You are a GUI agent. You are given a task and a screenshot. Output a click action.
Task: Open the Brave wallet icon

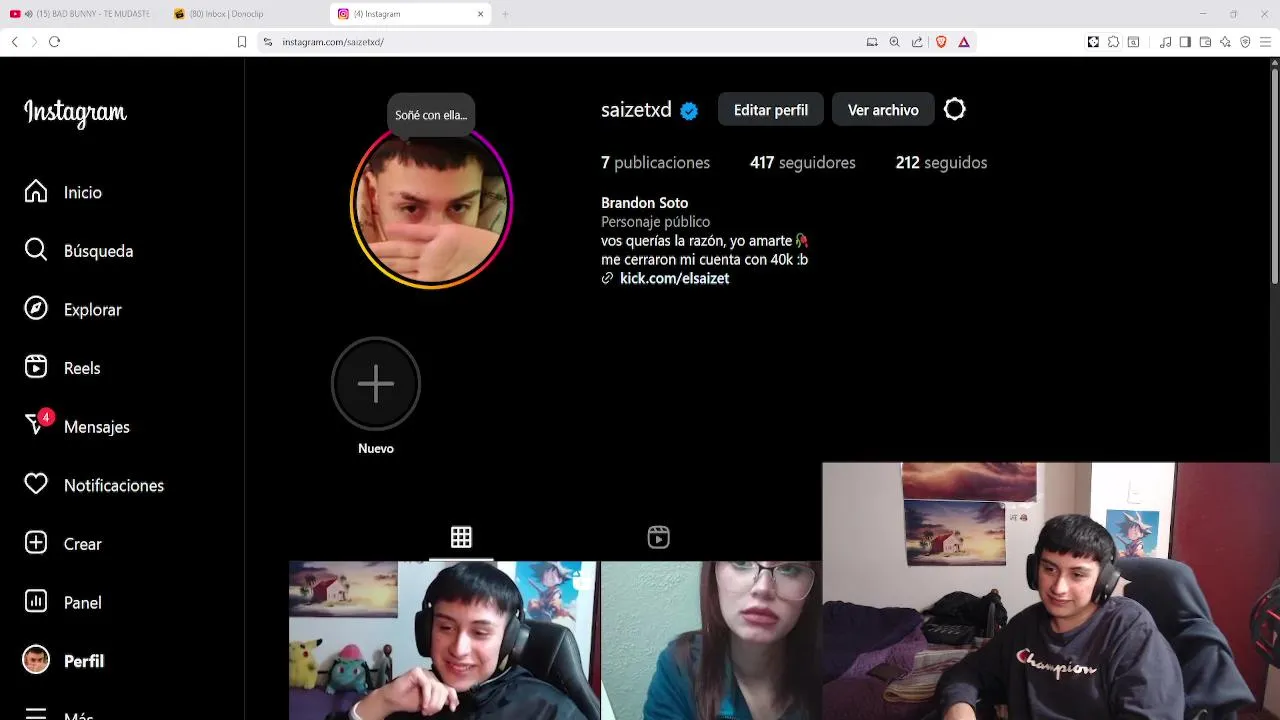pos(1205,42)
